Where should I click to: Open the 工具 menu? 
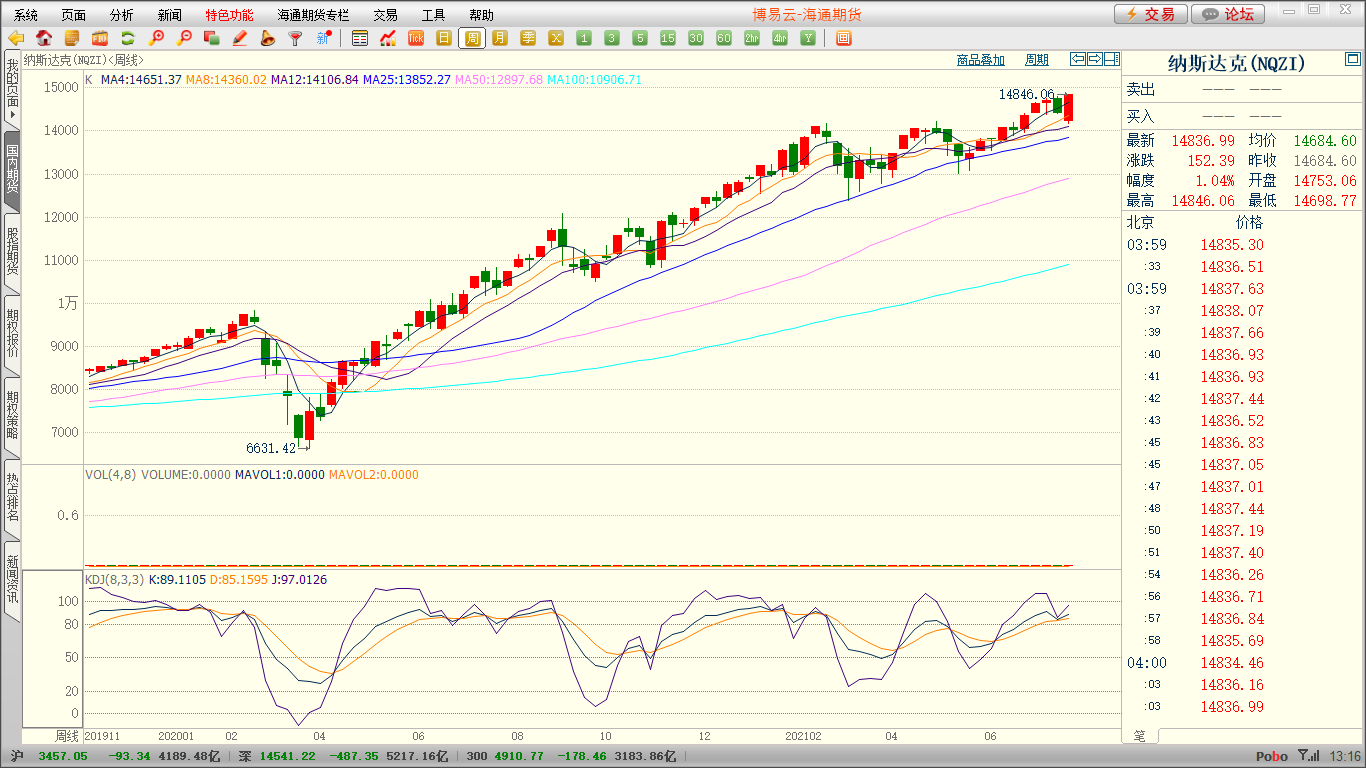click(x=433, y=15)
